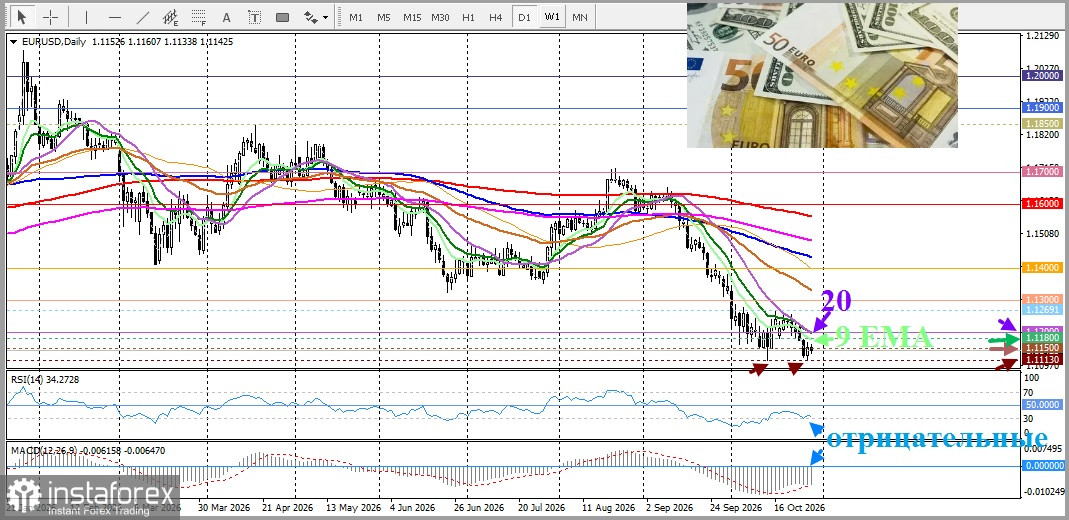1069x520 pixels.
Task: Click the 1.18500 price level label
Action: 1041,123
